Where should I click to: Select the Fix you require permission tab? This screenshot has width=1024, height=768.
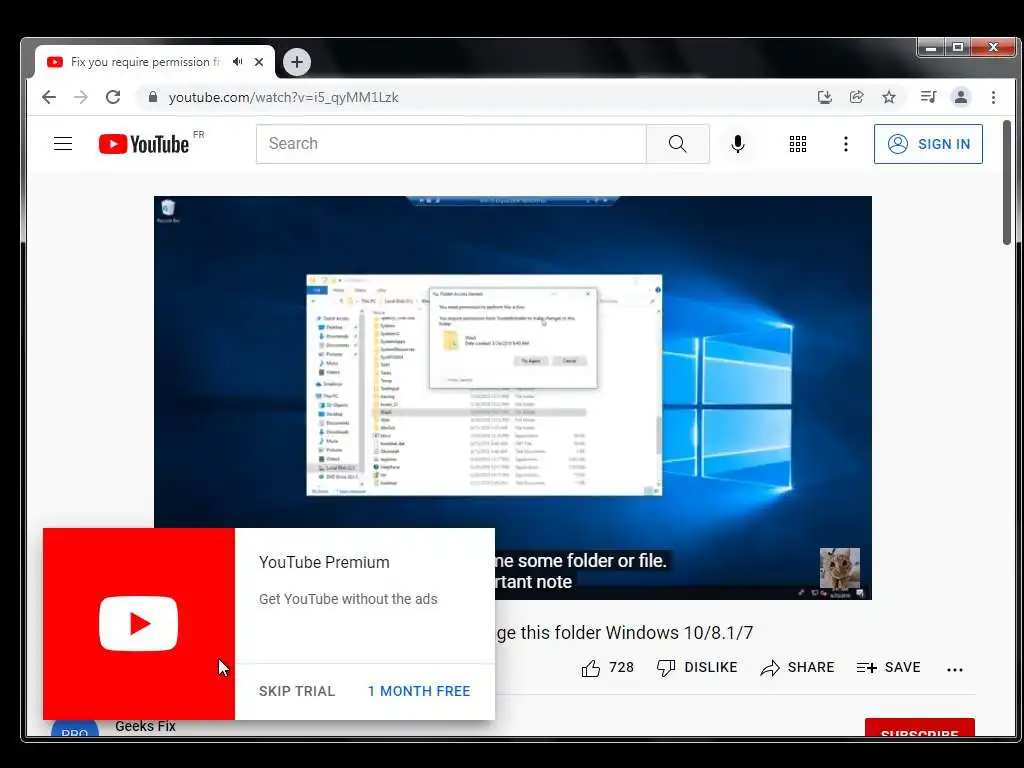tap(147, 62)
